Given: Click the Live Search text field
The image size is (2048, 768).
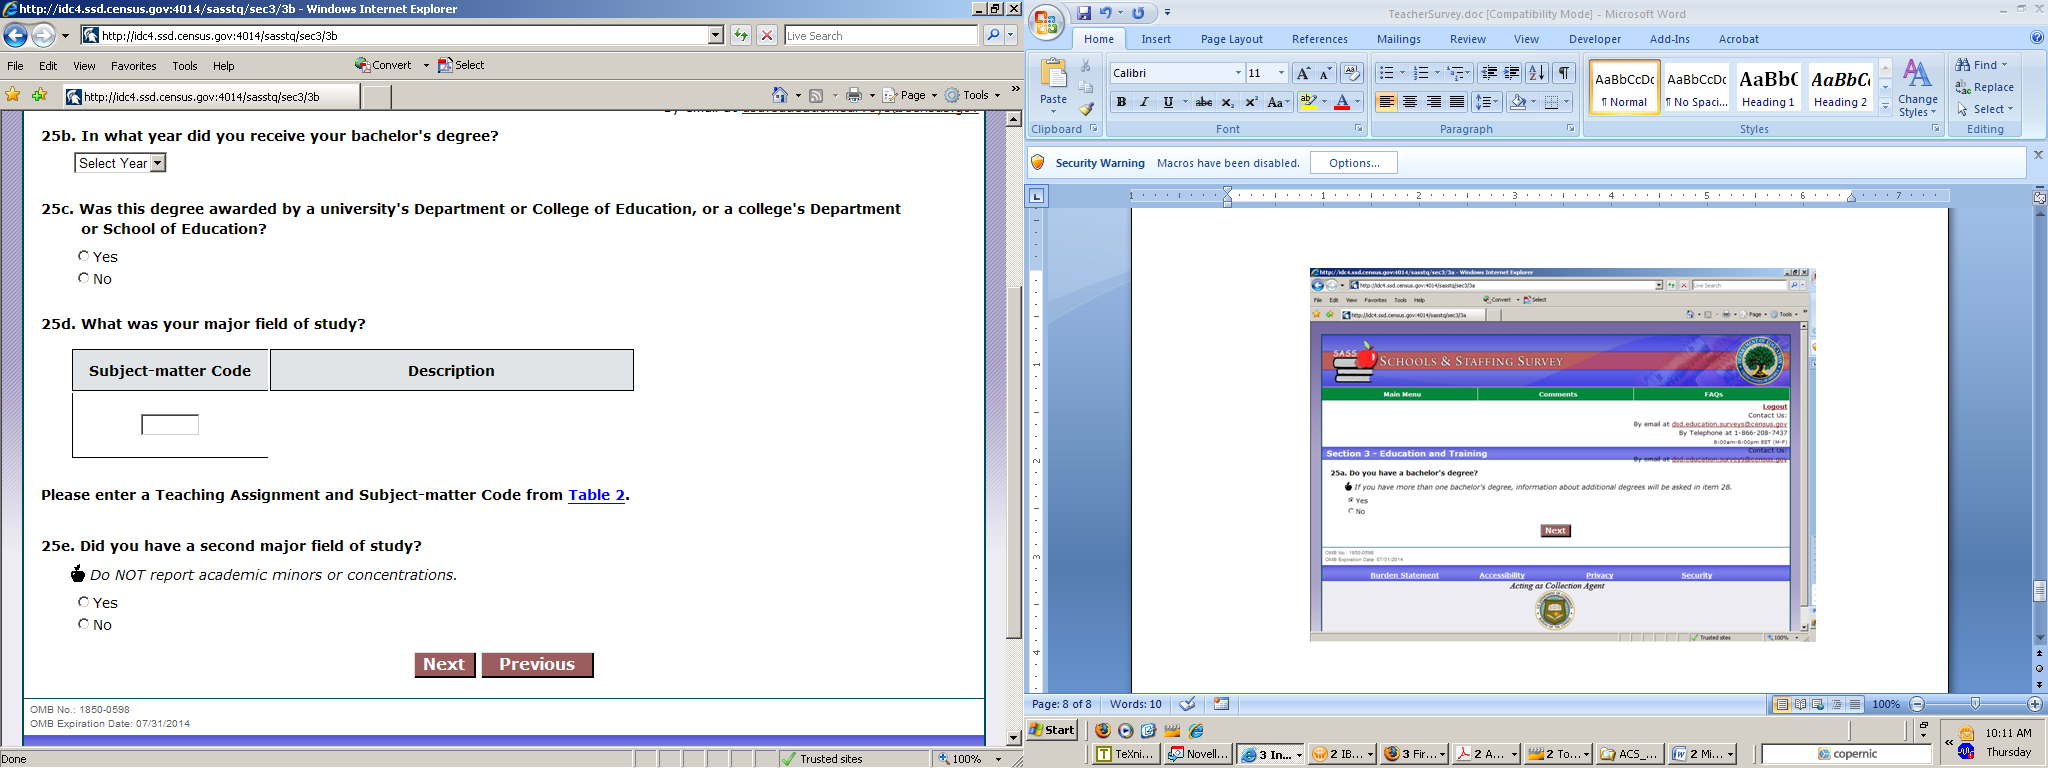Looking at the screenshot, I should tap(880, 36).
